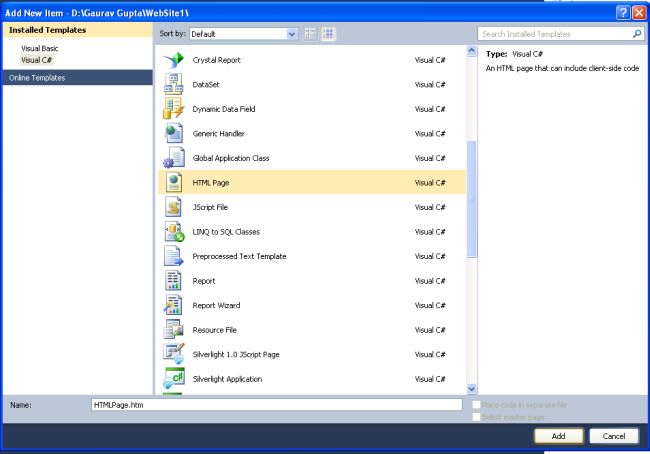Screen dimensions: 650x454
Task: Select the Installed Templates section
Action: coord(78,30)
